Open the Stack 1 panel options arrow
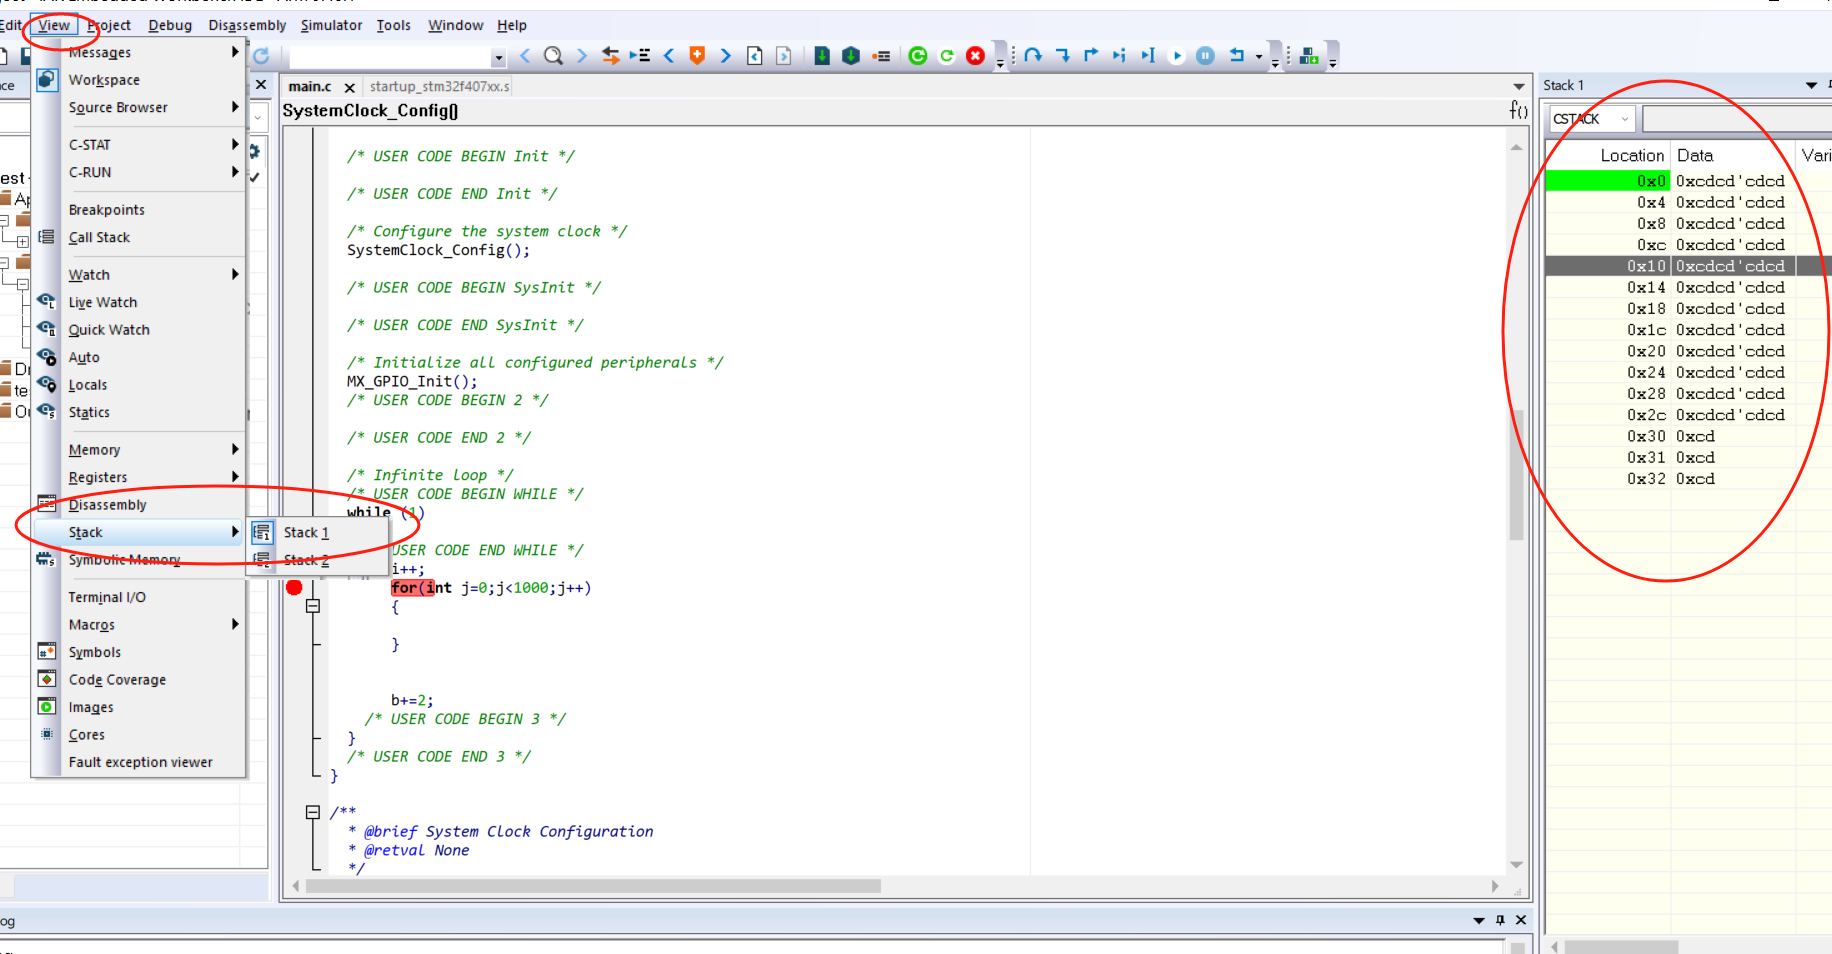The image size is (1832, 954). (1811, 86)
